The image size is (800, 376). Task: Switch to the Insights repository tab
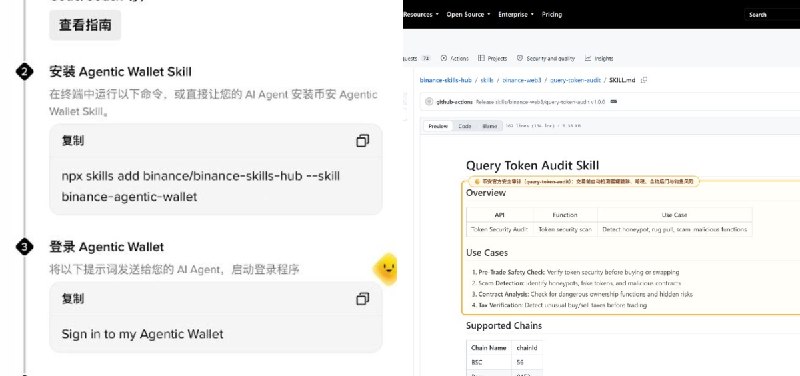coord(599,58)
